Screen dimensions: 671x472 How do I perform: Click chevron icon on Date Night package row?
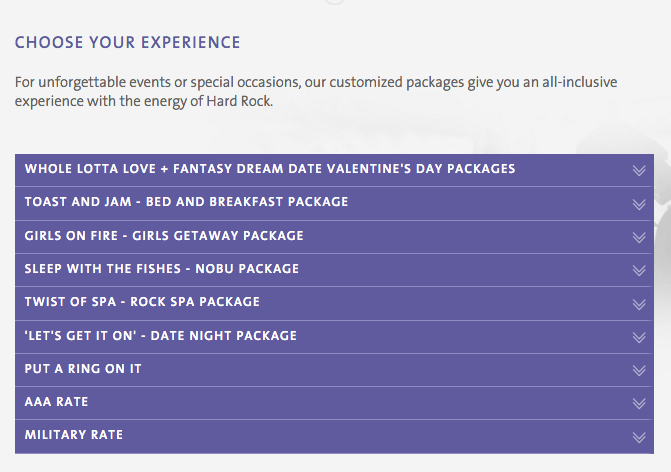point(639,337)
